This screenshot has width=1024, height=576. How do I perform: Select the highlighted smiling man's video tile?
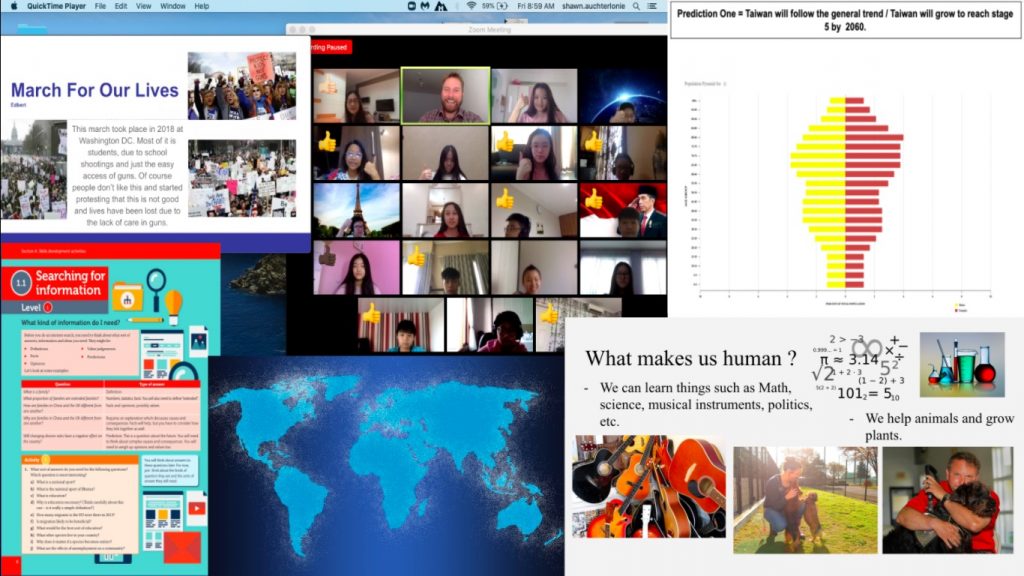coord(445,95)
